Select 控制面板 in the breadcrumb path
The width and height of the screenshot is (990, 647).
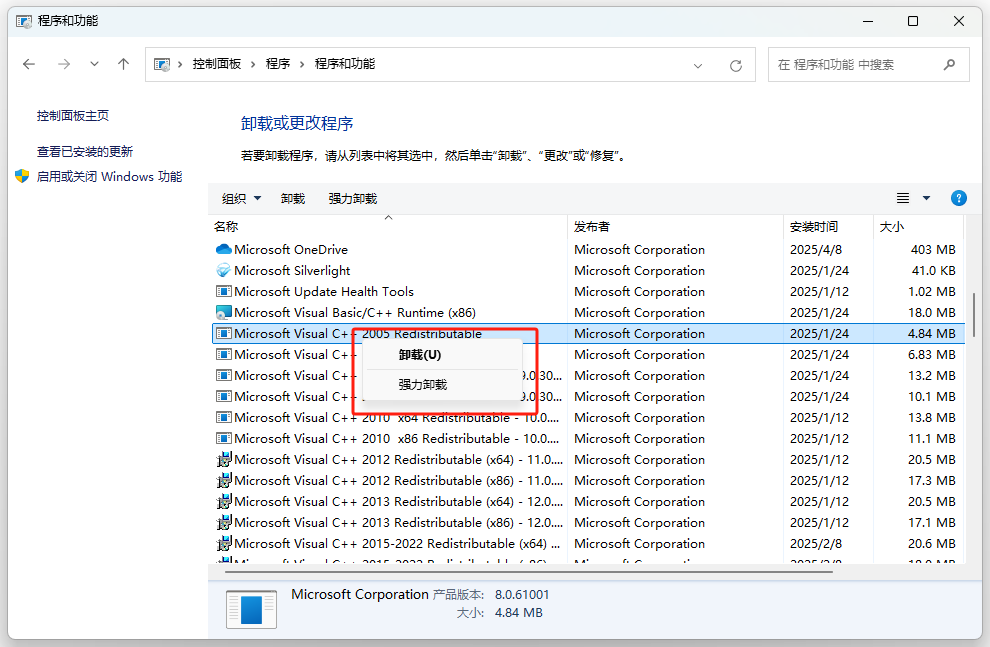pyautogui.click(x=217, y=64)
